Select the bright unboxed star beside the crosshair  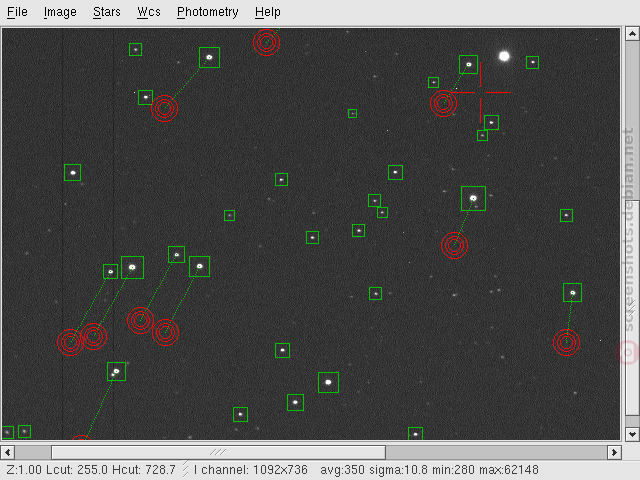[x=504, y=56]
